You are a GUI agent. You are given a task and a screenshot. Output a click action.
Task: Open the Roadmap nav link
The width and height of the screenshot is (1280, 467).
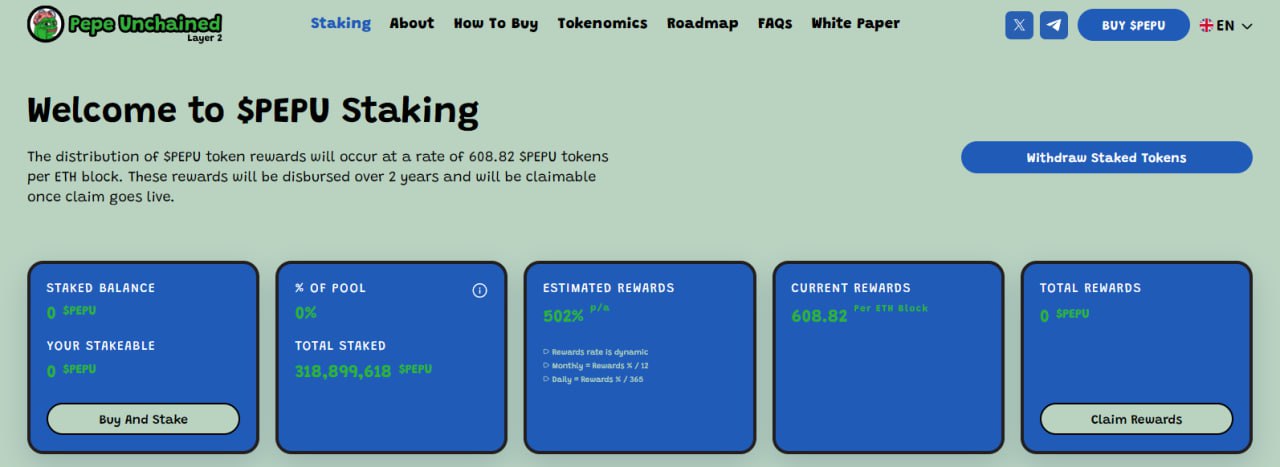[702, 23]
